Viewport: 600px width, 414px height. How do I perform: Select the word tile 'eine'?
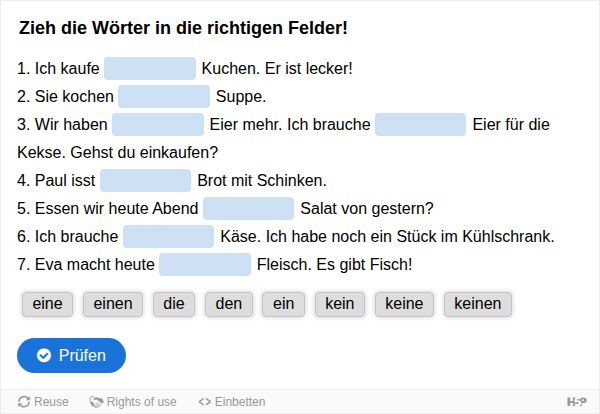click(47, 304)
